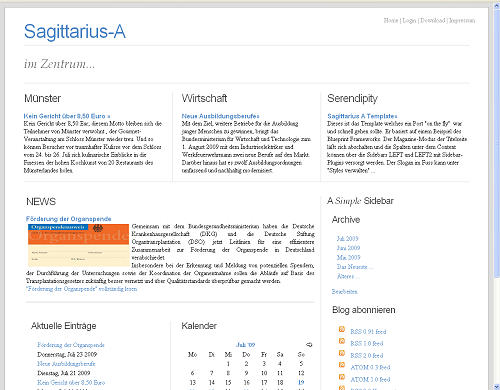
Task: Open the Impressum link in top navigation
Action: tap(462, 20)
